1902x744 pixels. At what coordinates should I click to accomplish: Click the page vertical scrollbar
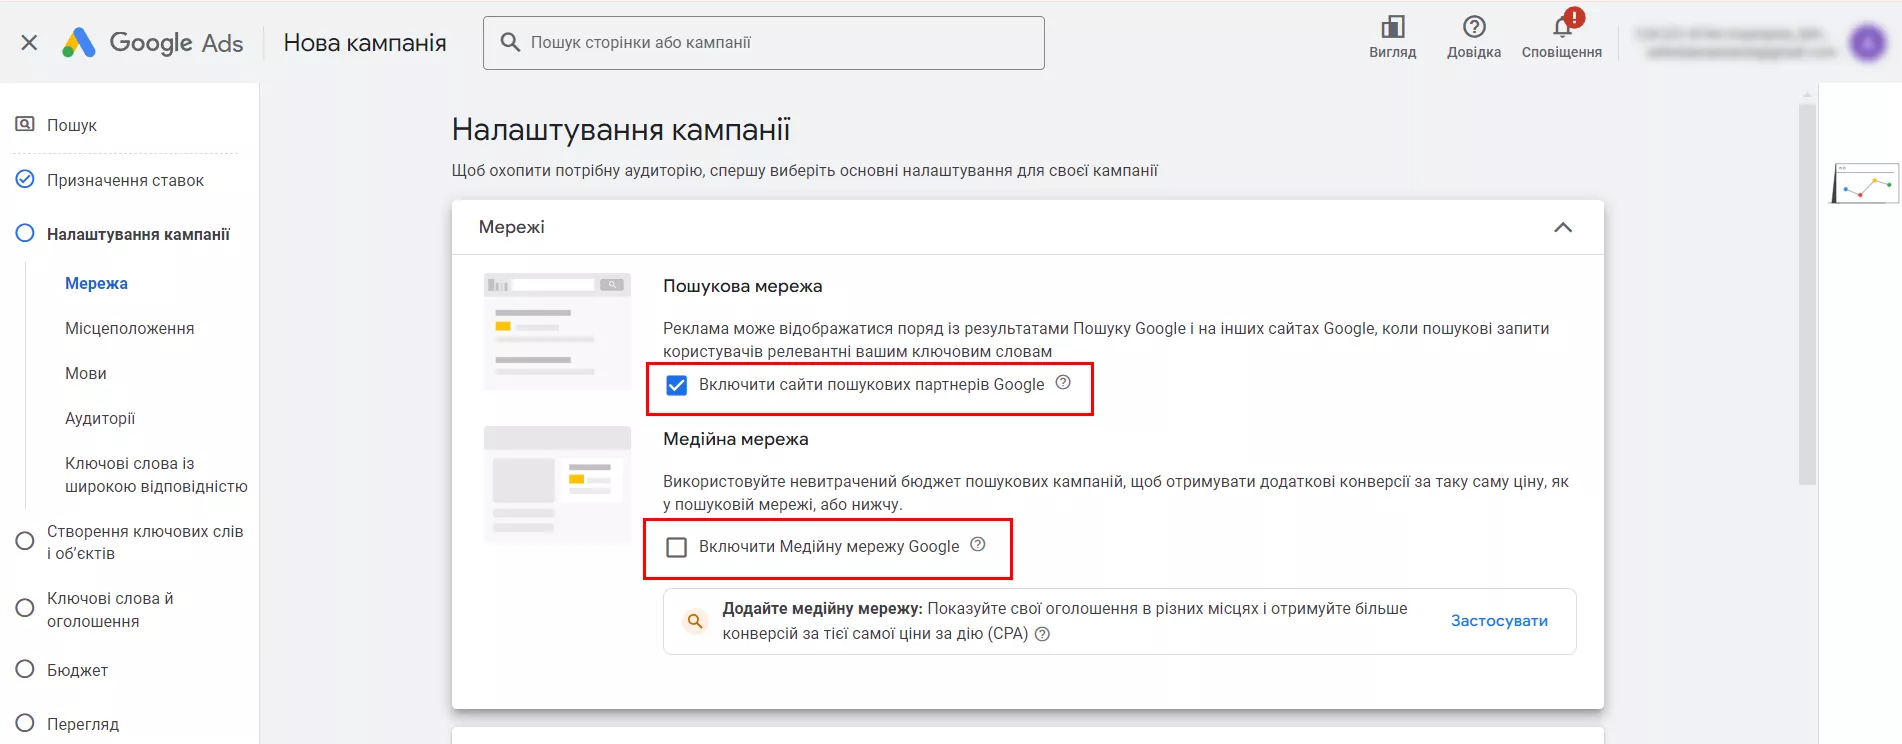tap(1807, 295)
